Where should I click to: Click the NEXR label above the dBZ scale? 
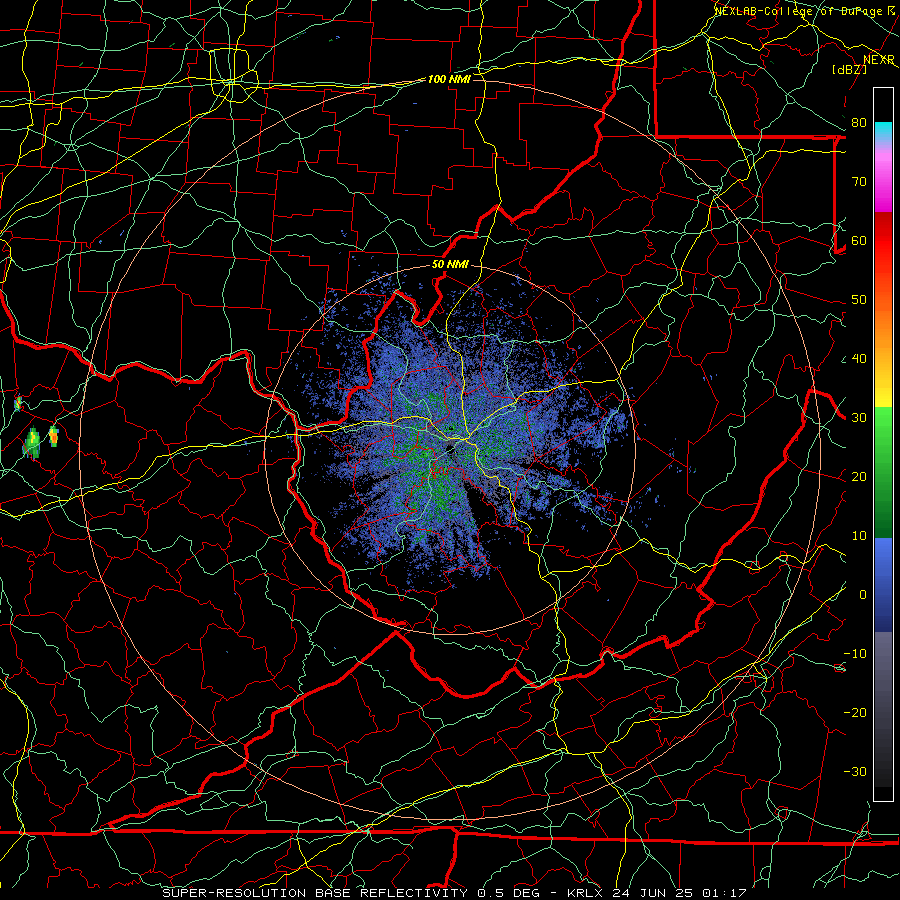pos(878,60)
